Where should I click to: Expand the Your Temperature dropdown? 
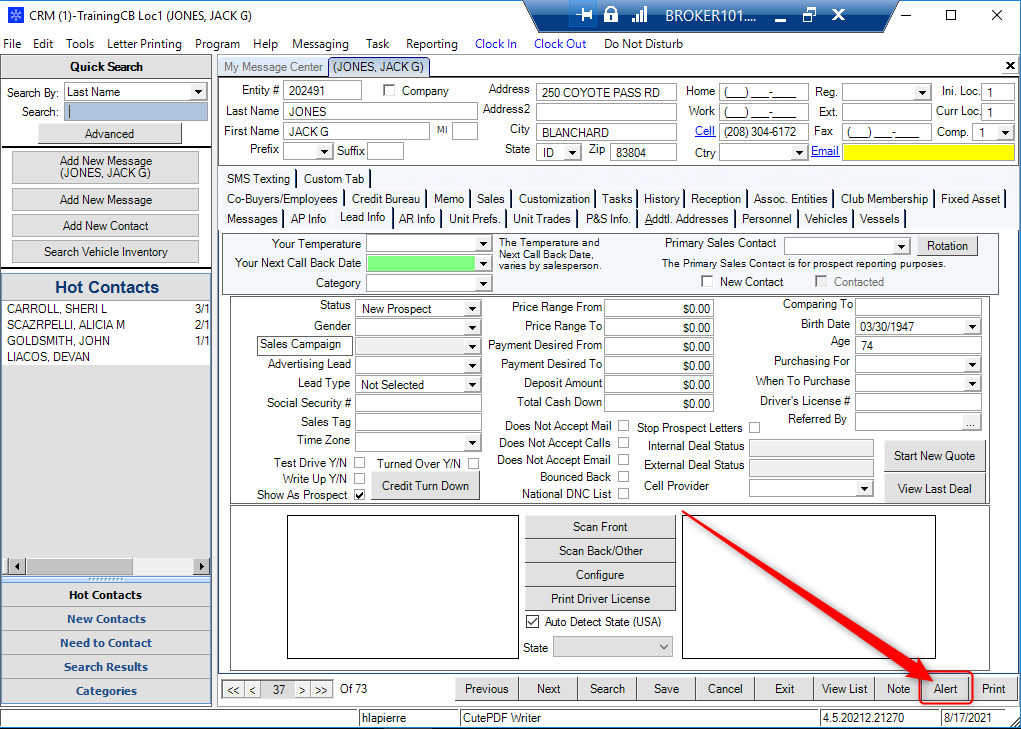point(483,244)
